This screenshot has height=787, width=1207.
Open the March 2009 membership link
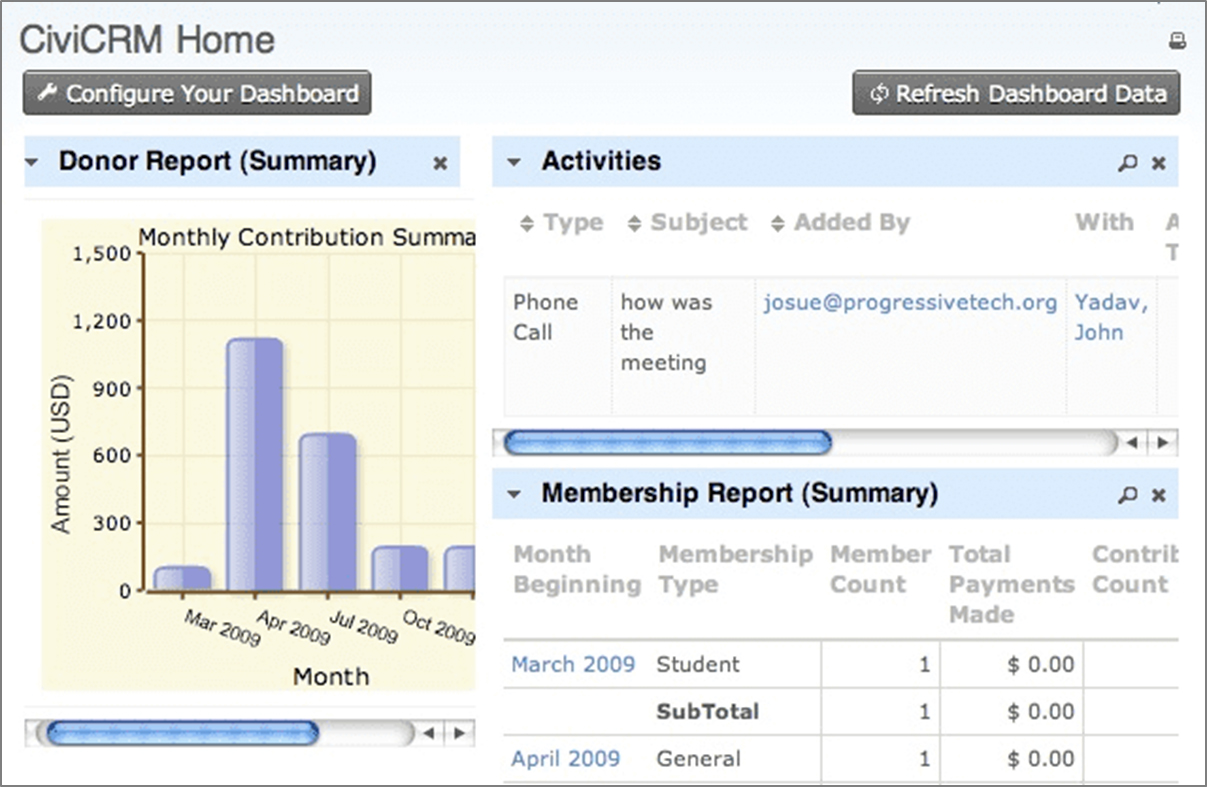pos(573,665)
